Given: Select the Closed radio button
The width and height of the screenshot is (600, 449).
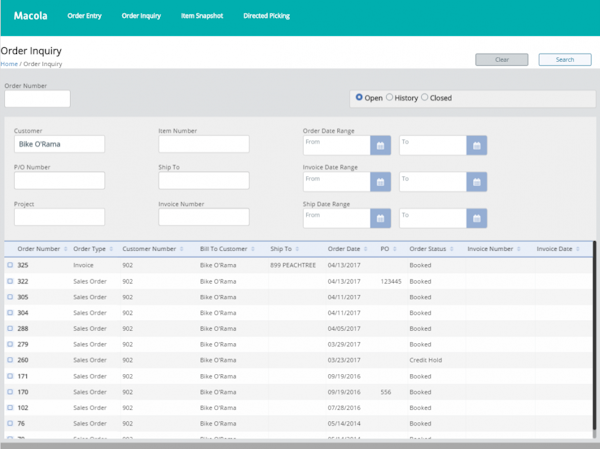Looking at the screenshot, I should coord(425,98).
